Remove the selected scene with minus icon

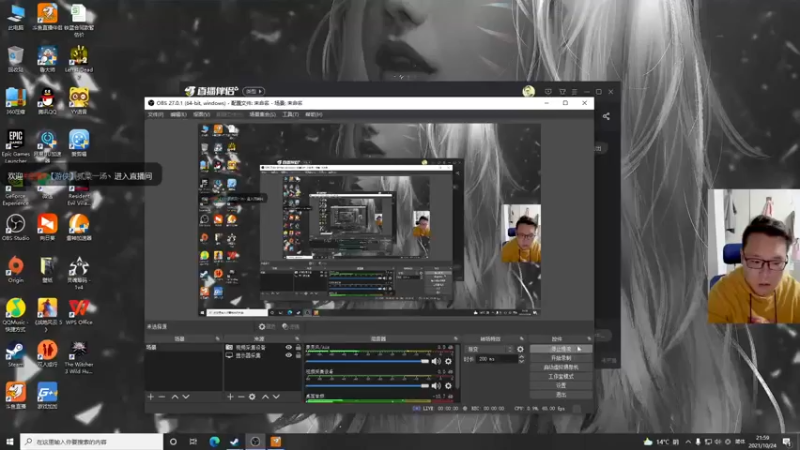[x=162, y=396]
